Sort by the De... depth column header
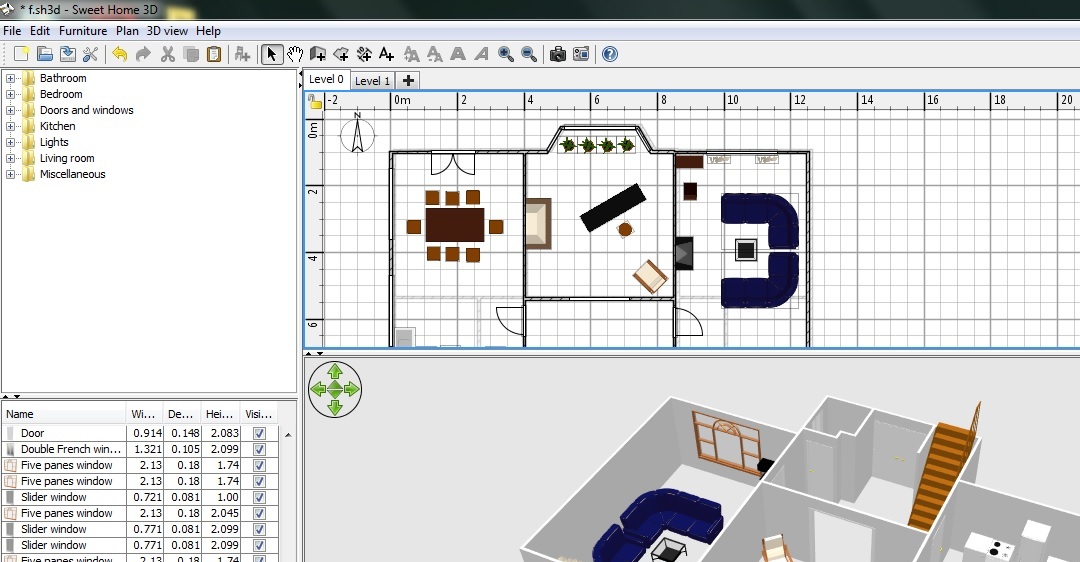This screenshot has width=1080, height=562. (x=183, y=414)
